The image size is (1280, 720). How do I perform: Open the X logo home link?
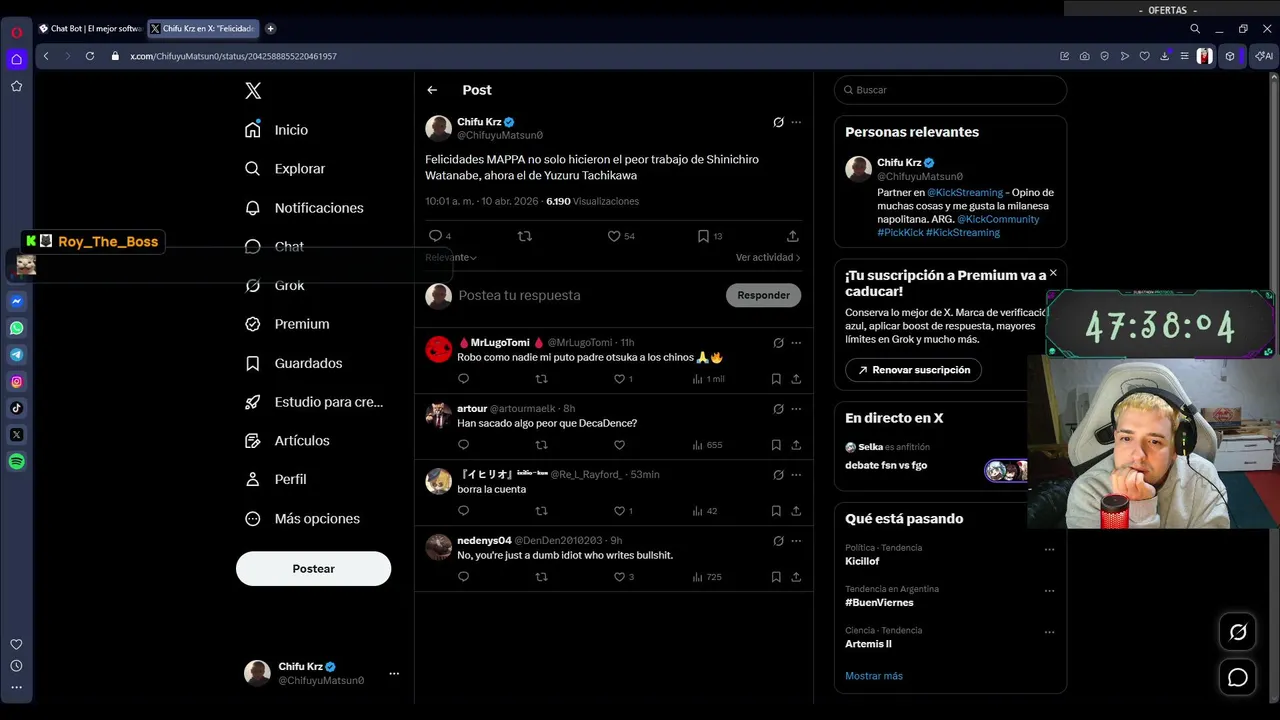pyautogui.click(x=253, y=90)
